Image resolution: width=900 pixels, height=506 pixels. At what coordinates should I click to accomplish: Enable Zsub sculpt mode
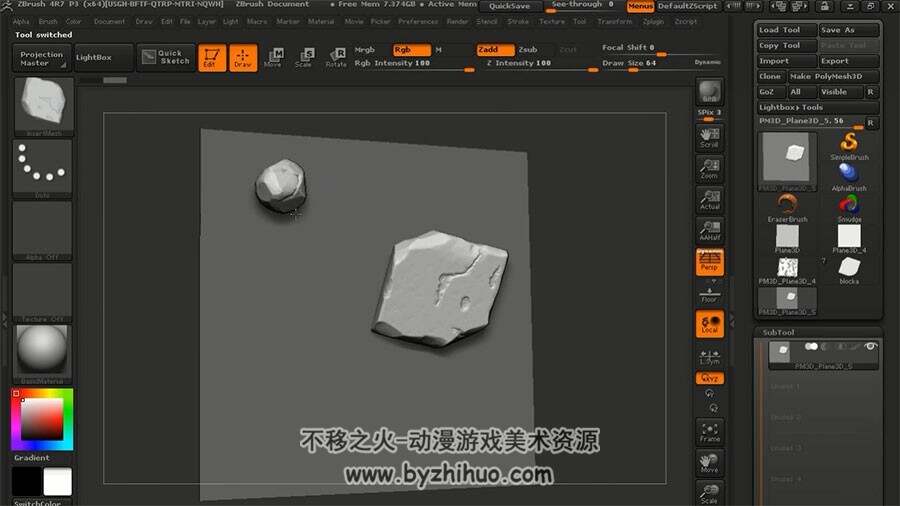[x=528, y=50]
